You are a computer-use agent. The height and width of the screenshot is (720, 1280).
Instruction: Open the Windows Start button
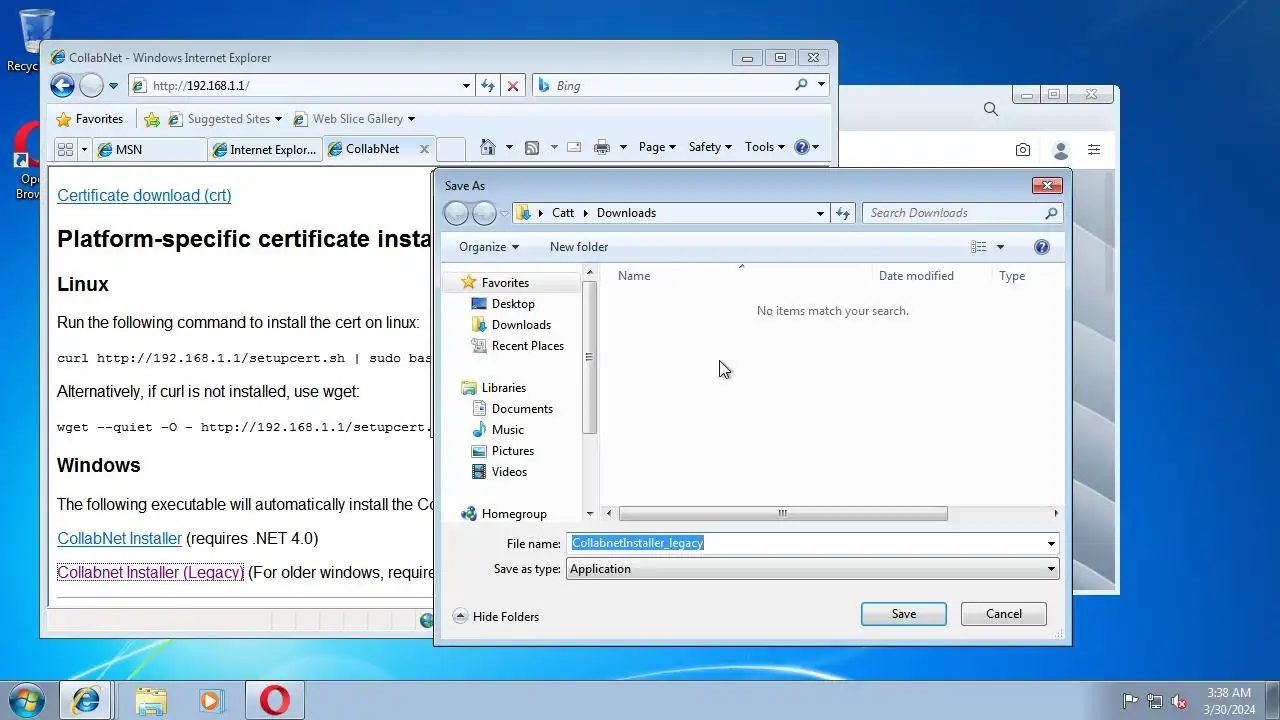click(x=27, y=700)
